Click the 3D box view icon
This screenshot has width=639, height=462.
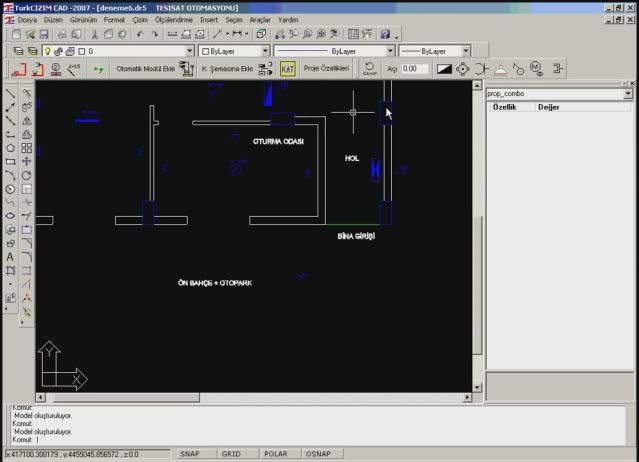261,34
